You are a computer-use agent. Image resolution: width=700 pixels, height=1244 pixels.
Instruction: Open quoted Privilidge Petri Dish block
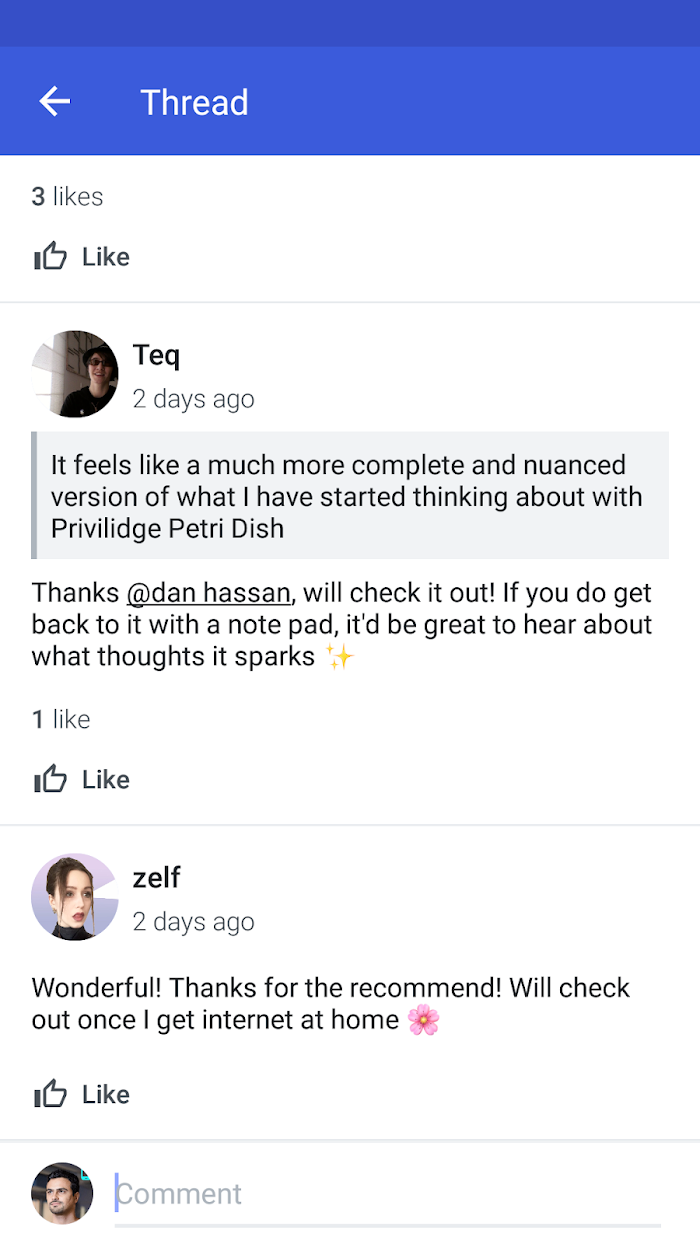pyautogui.click(x=350, y=495)
